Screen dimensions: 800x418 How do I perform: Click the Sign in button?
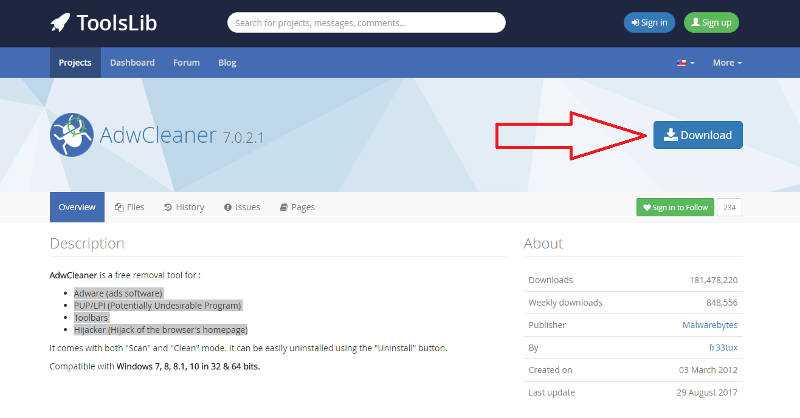coord(649,22)
